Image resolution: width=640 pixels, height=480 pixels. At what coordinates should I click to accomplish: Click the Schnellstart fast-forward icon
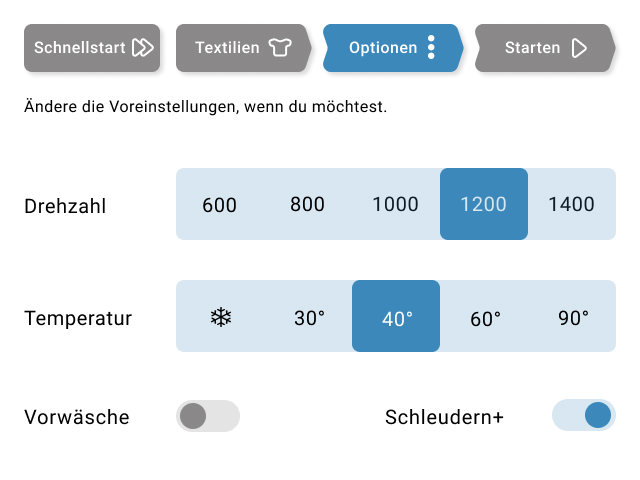[x=143, y=48]
